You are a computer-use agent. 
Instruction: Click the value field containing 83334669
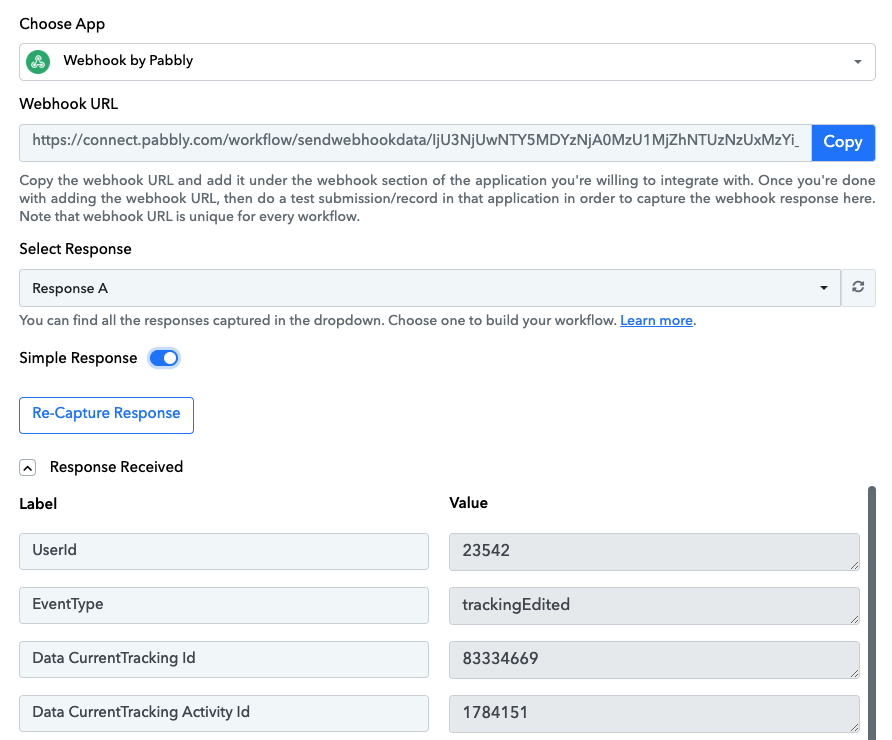tap(654, 660)
